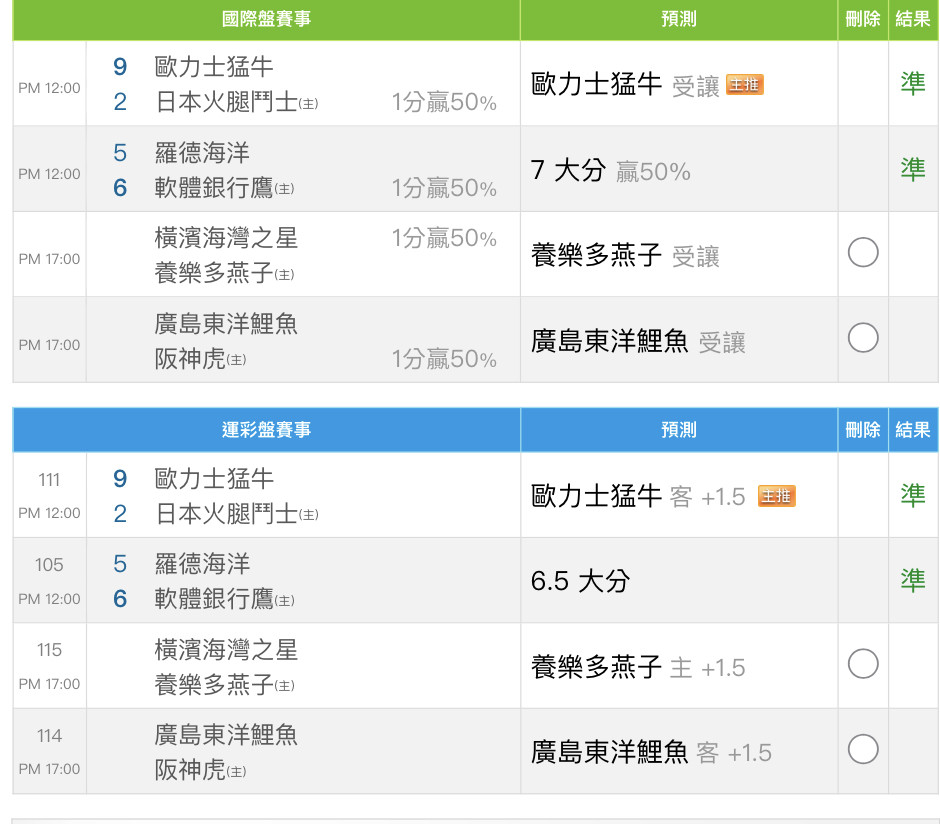Click 結果 header in green table

click(x=913, y=19)
